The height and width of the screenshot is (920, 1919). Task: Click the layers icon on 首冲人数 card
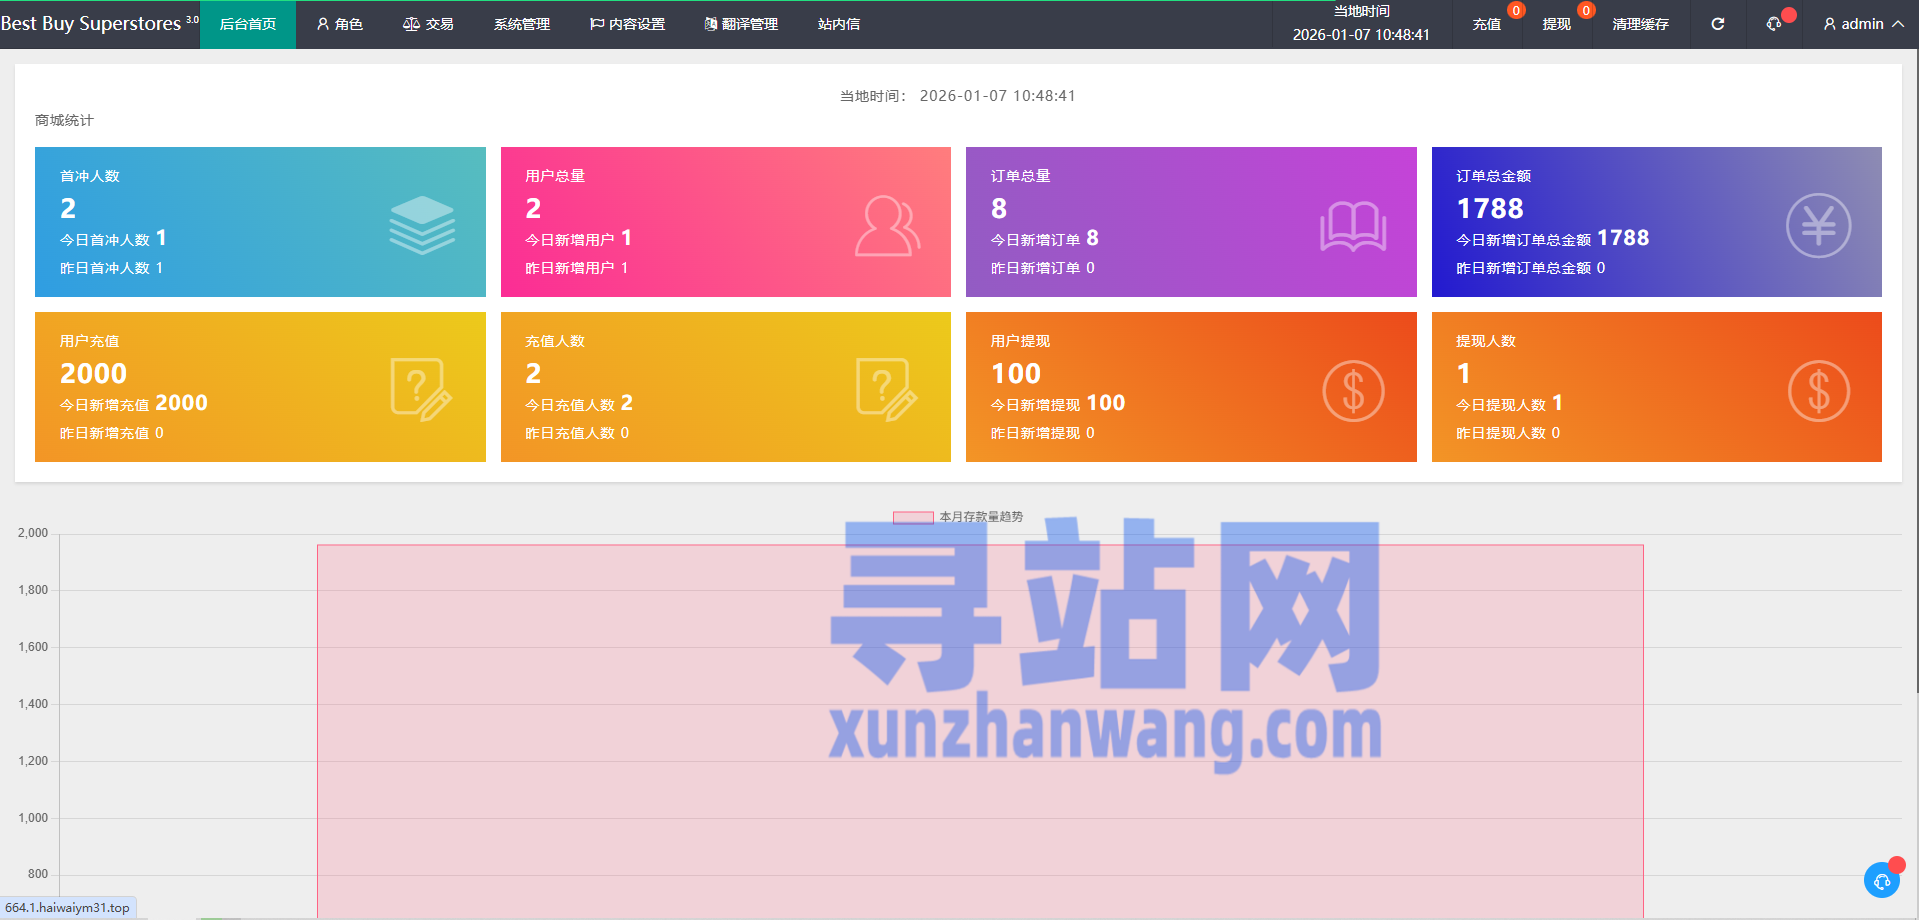click(421, 225)
